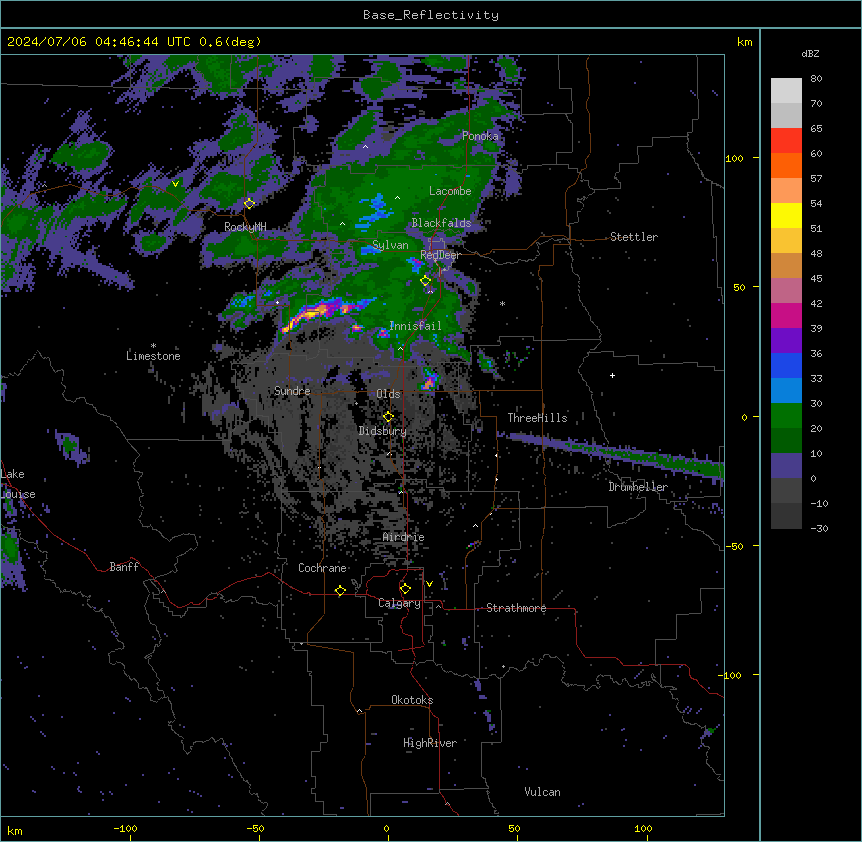Click the yellow diamond marker above Calgary

pos(405,589)
